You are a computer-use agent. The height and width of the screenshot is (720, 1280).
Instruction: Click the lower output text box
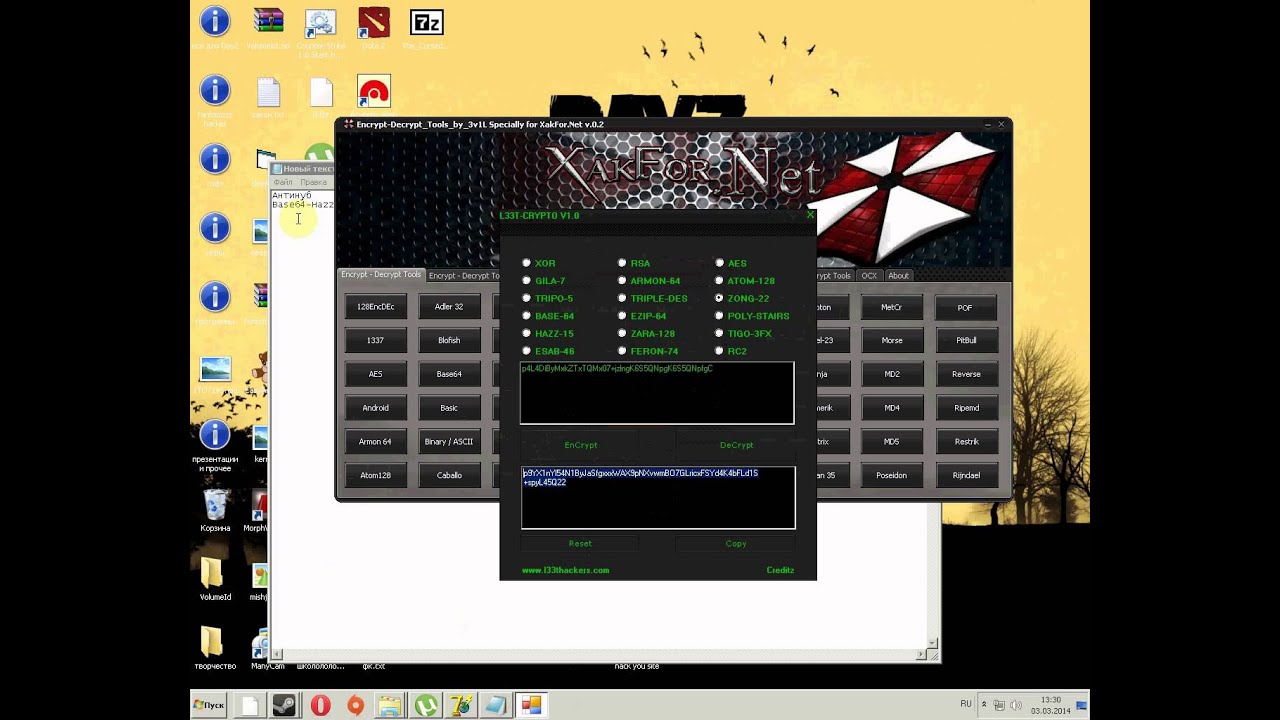click(x=658, y=497)
